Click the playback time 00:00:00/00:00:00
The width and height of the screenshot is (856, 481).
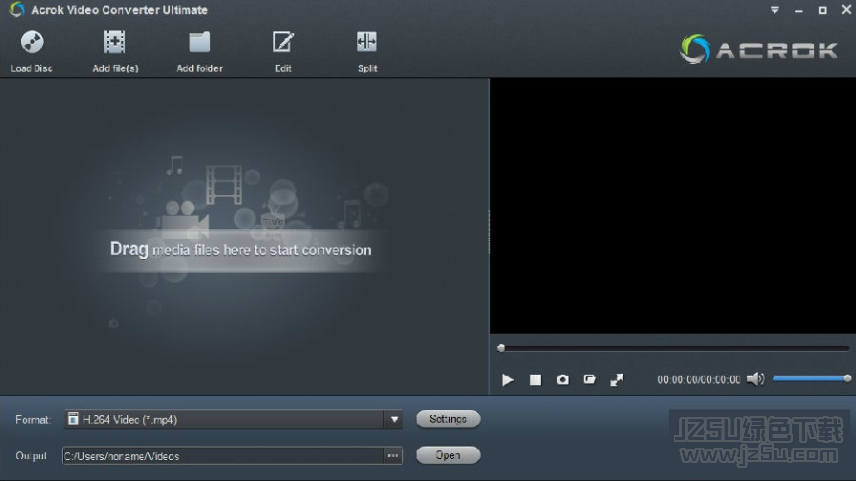[699, 379]
